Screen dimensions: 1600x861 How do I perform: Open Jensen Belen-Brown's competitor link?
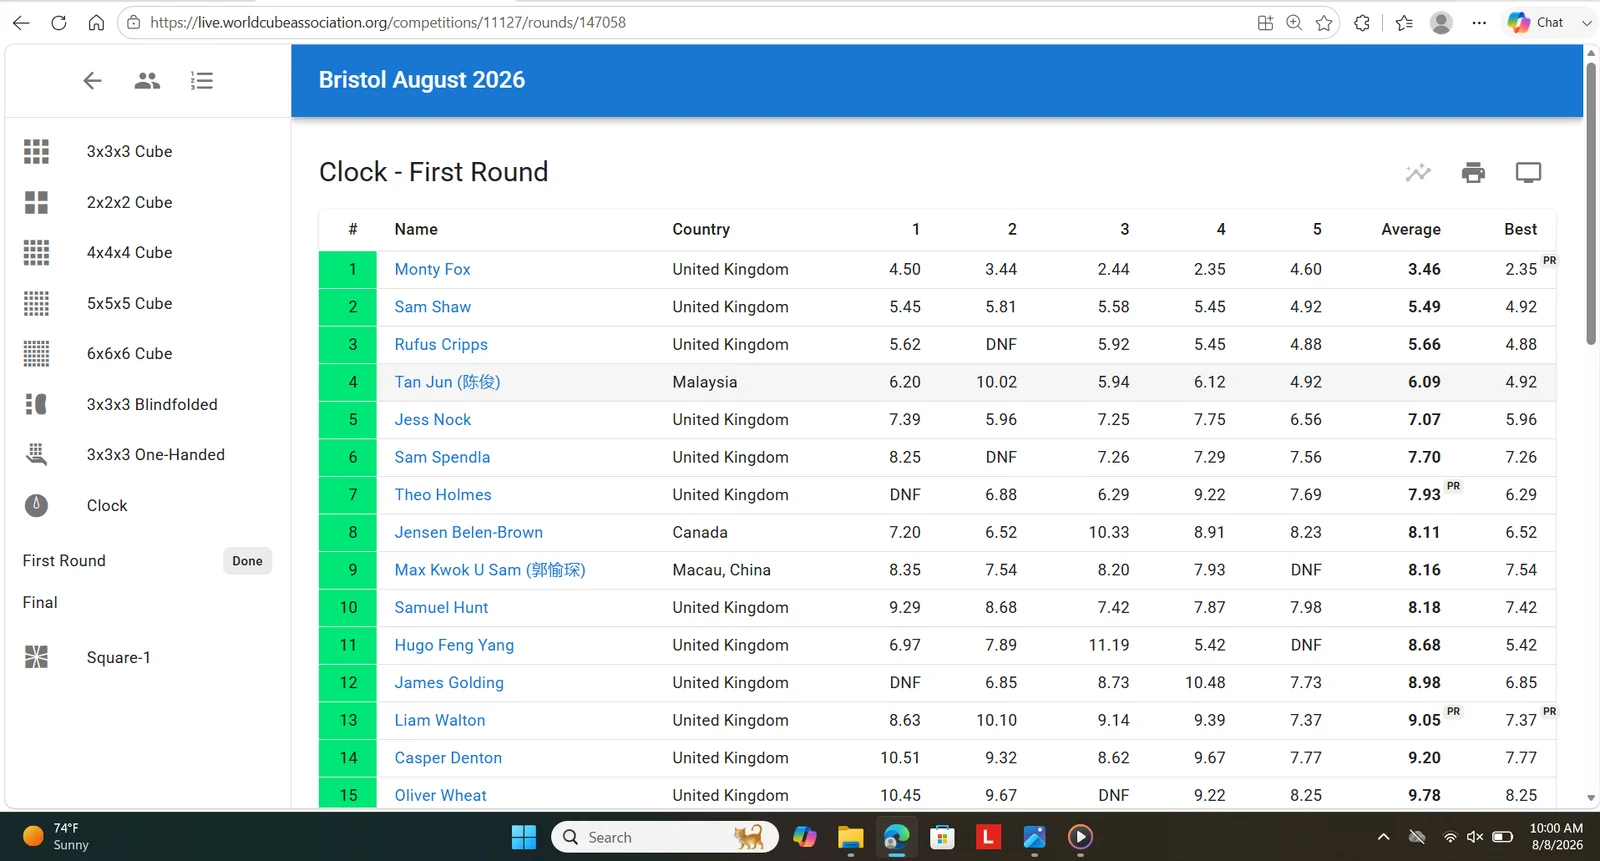pyautogui.click(x=468, y=533)
